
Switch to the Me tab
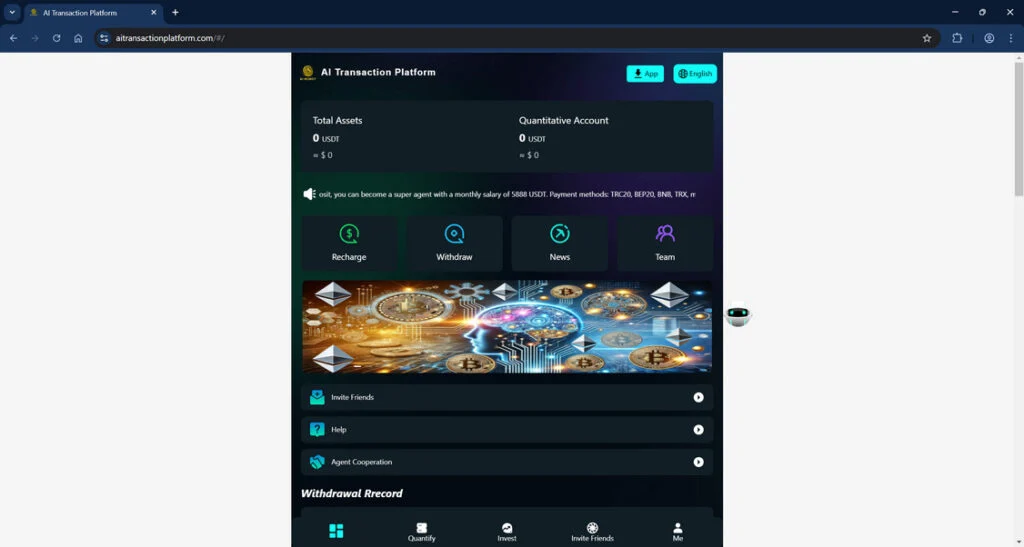coord(678,532)
